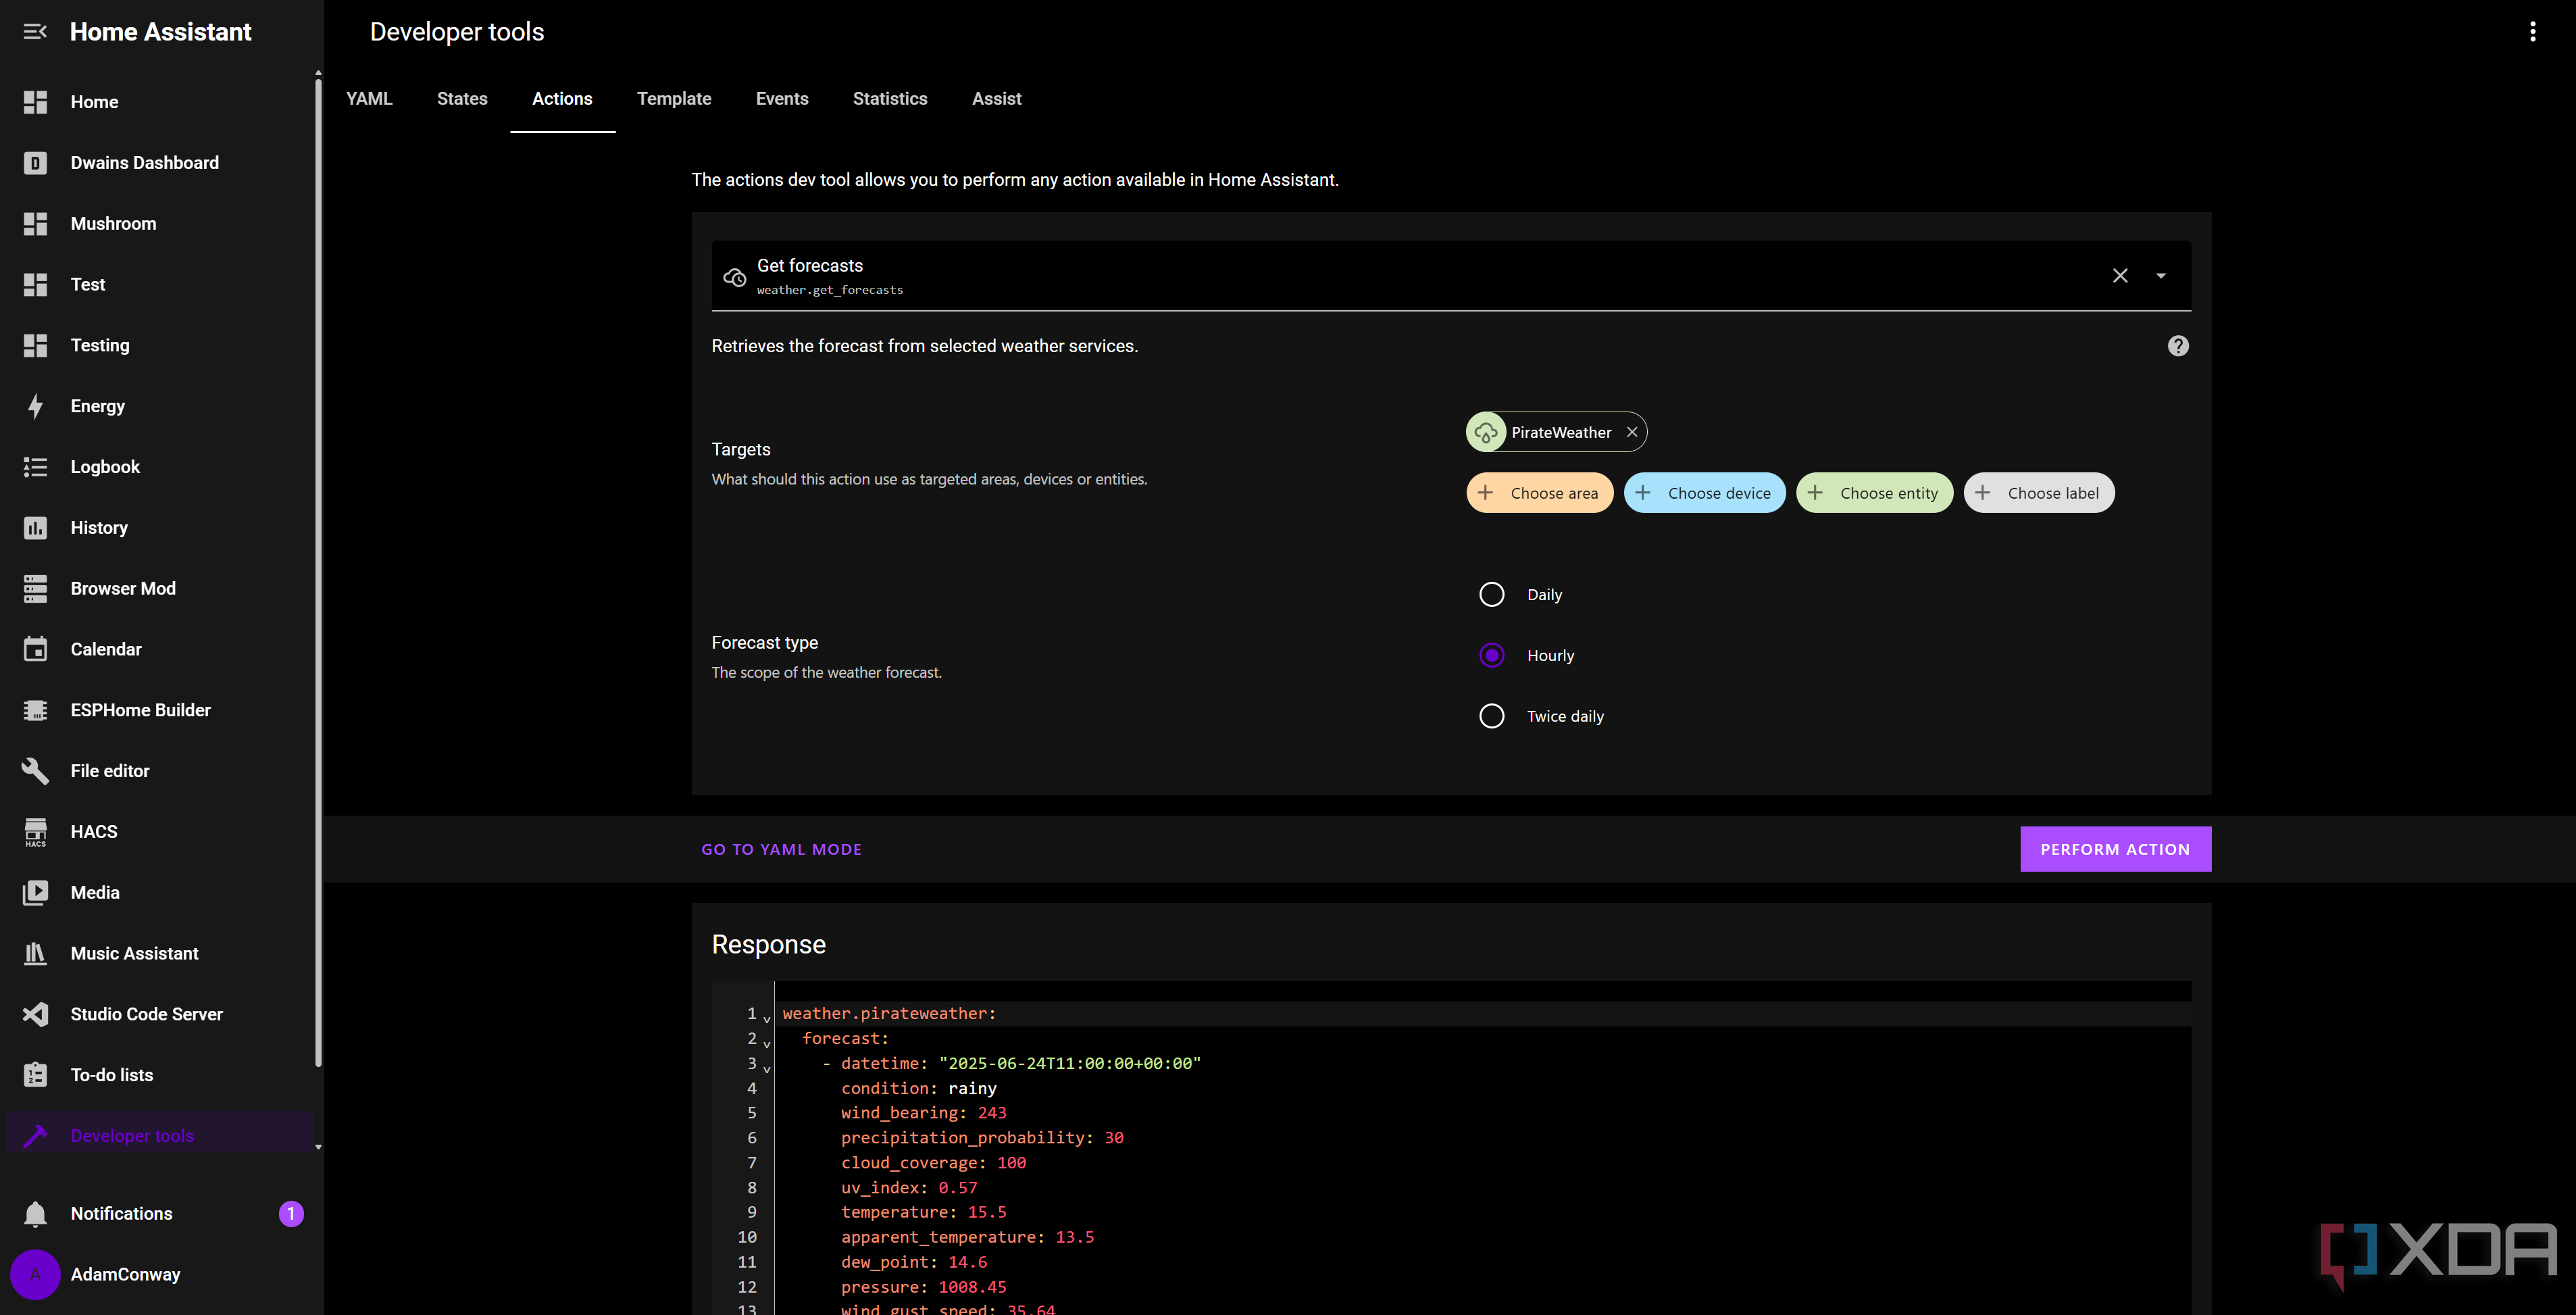
Task: Open the Mushroom dashboard icon
Action: click(35, 224)
